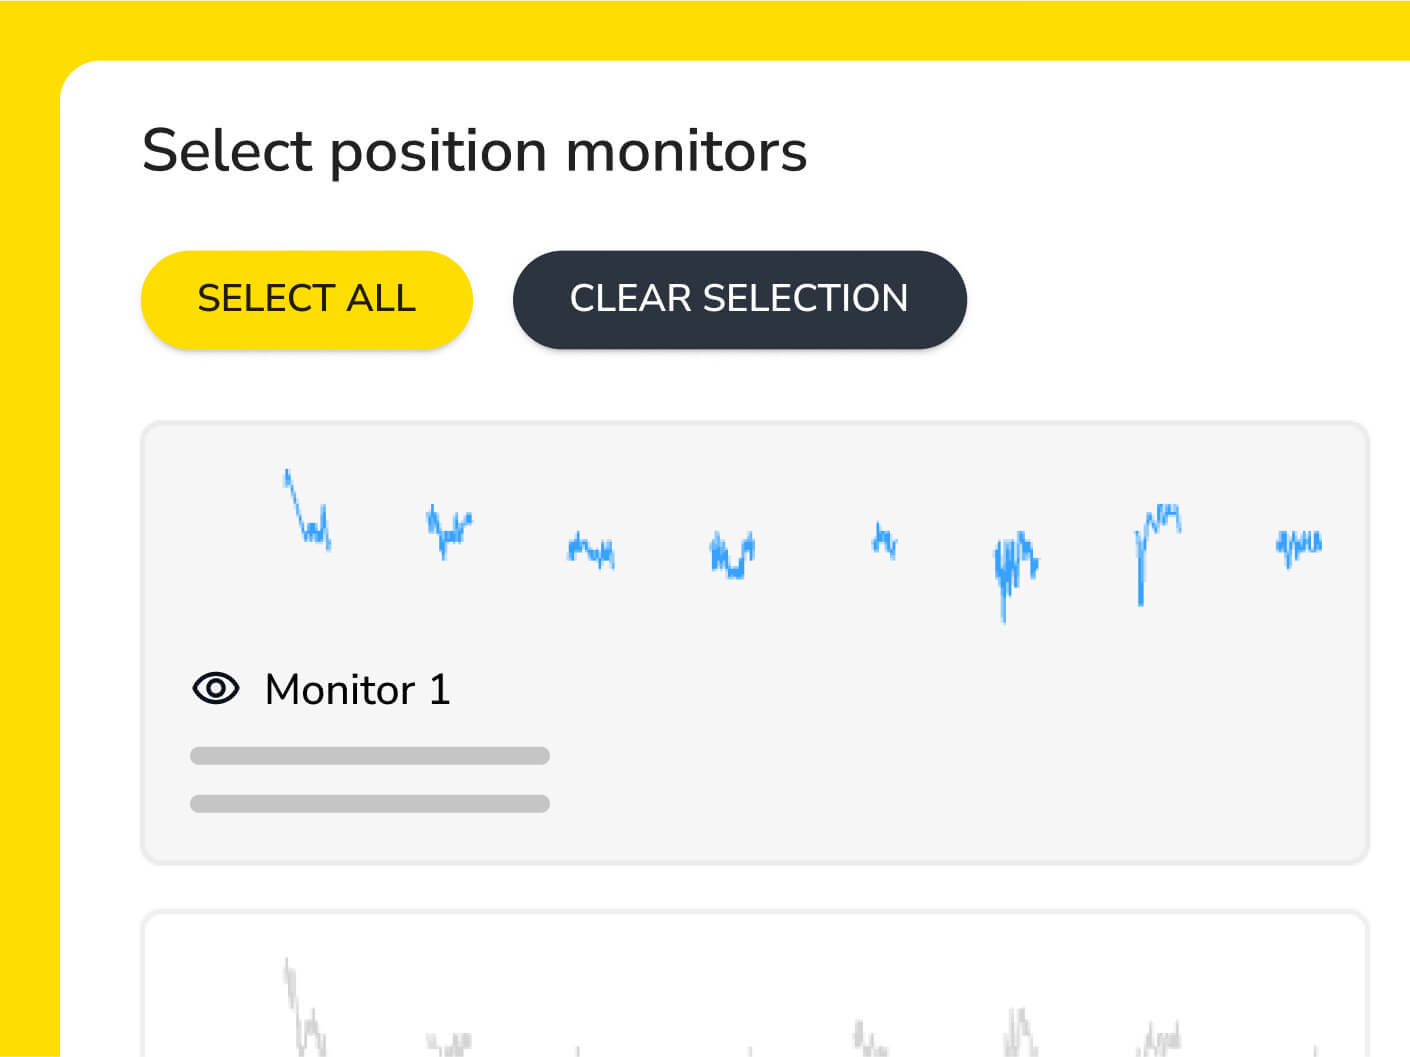This screenshot has width=1410, height=1057.
Task: Click the SELECT ALL button
Action: click(306, 299)
